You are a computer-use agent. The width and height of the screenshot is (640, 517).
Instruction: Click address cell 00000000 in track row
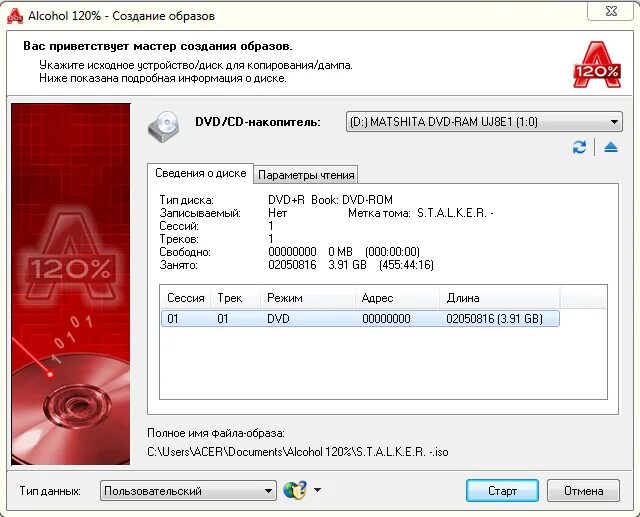tap(386, 319)
